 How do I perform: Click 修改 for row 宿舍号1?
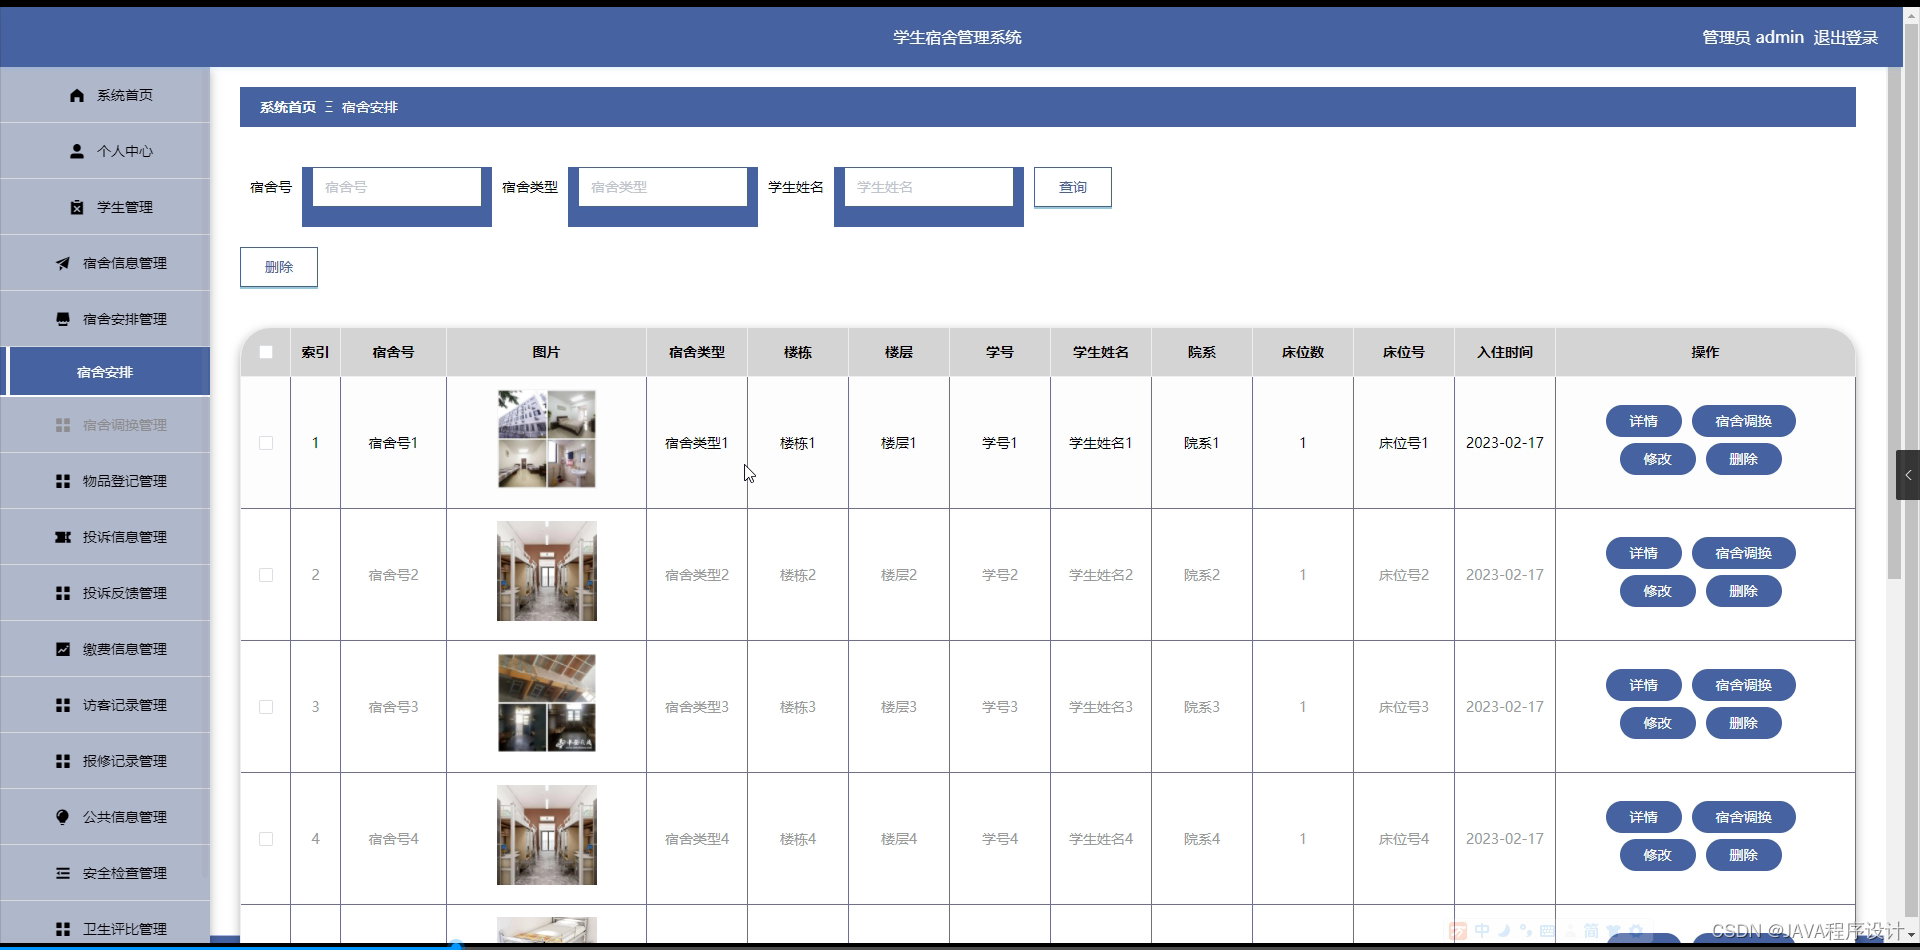pos(1658,459)
